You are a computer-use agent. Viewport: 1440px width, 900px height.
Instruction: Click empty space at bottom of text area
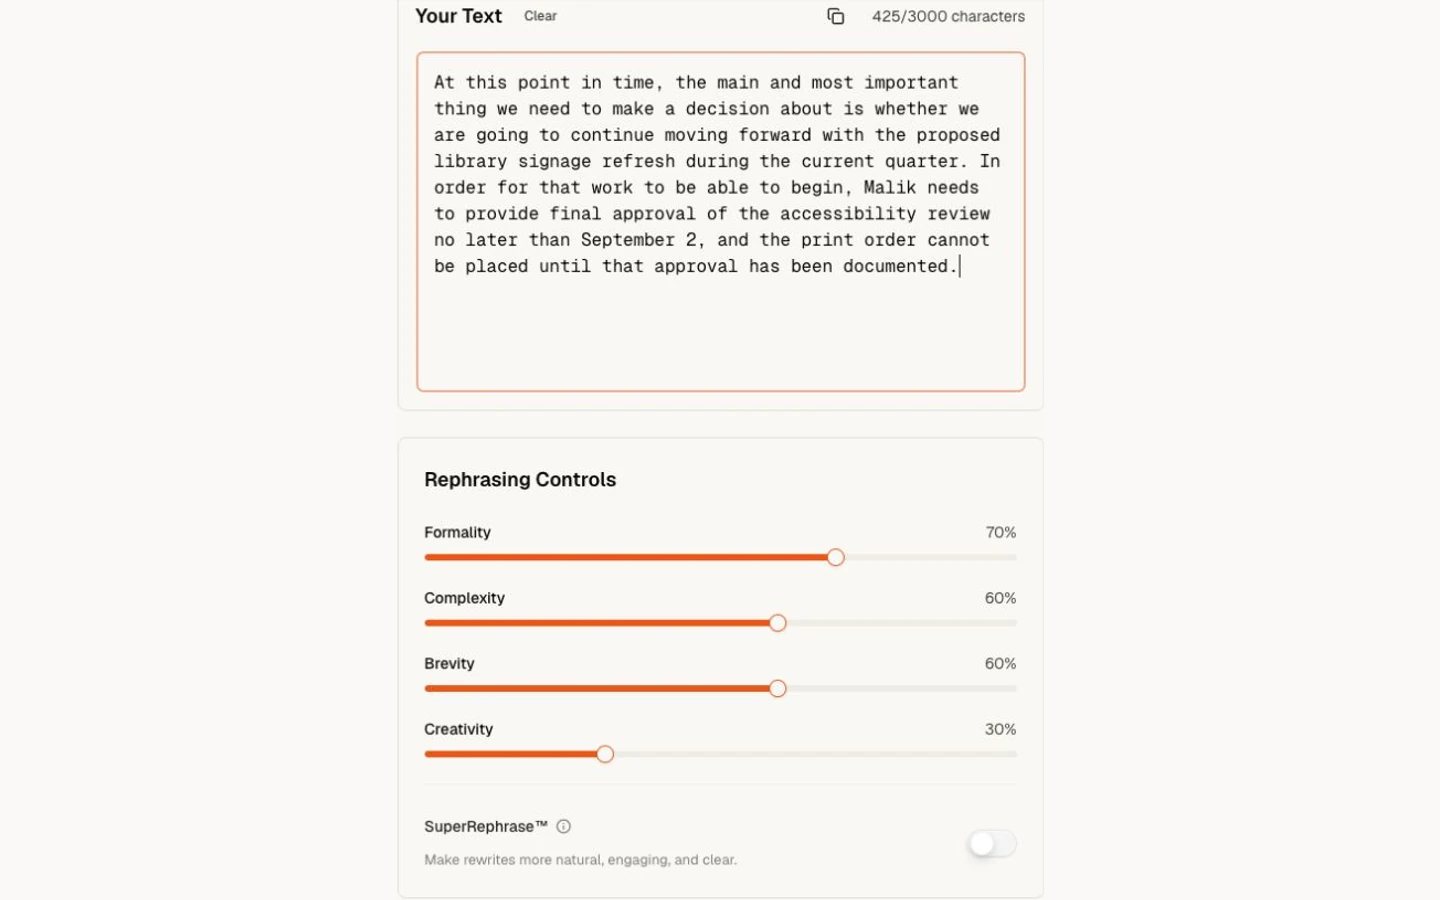720,335
